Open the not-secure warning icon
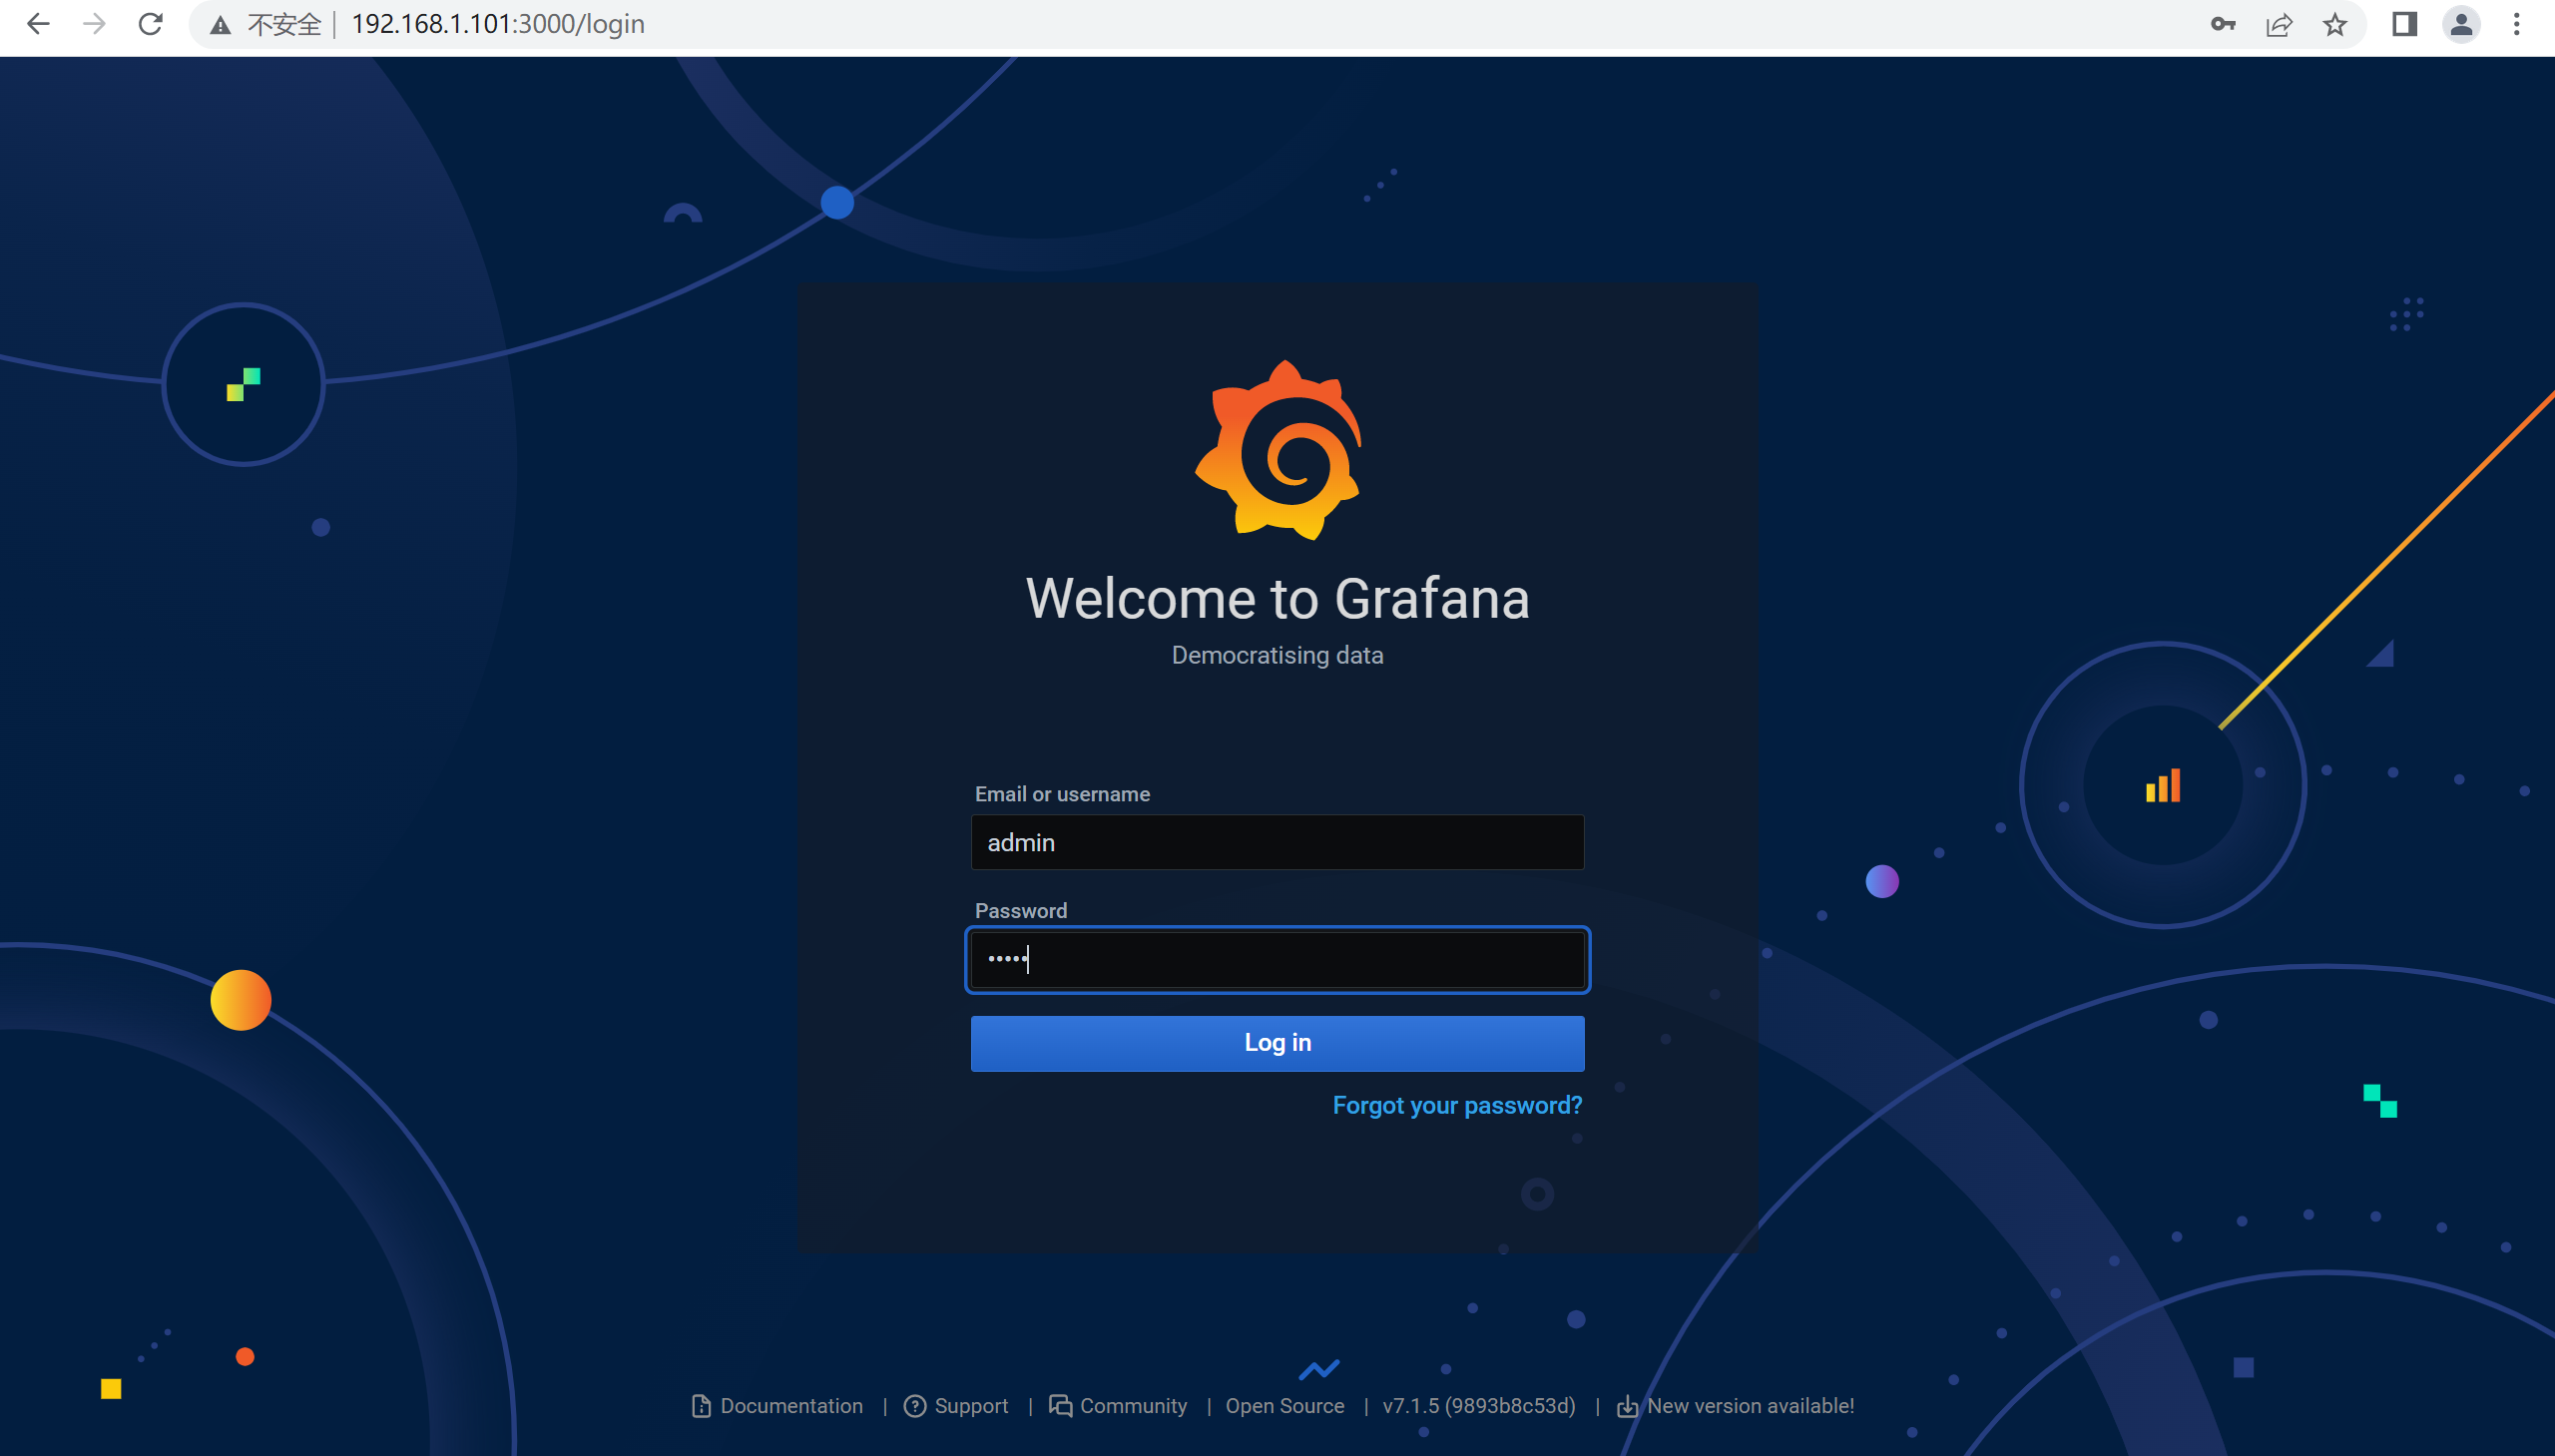The height and width of the screenshot is (1456, 2555). (220, 25)
